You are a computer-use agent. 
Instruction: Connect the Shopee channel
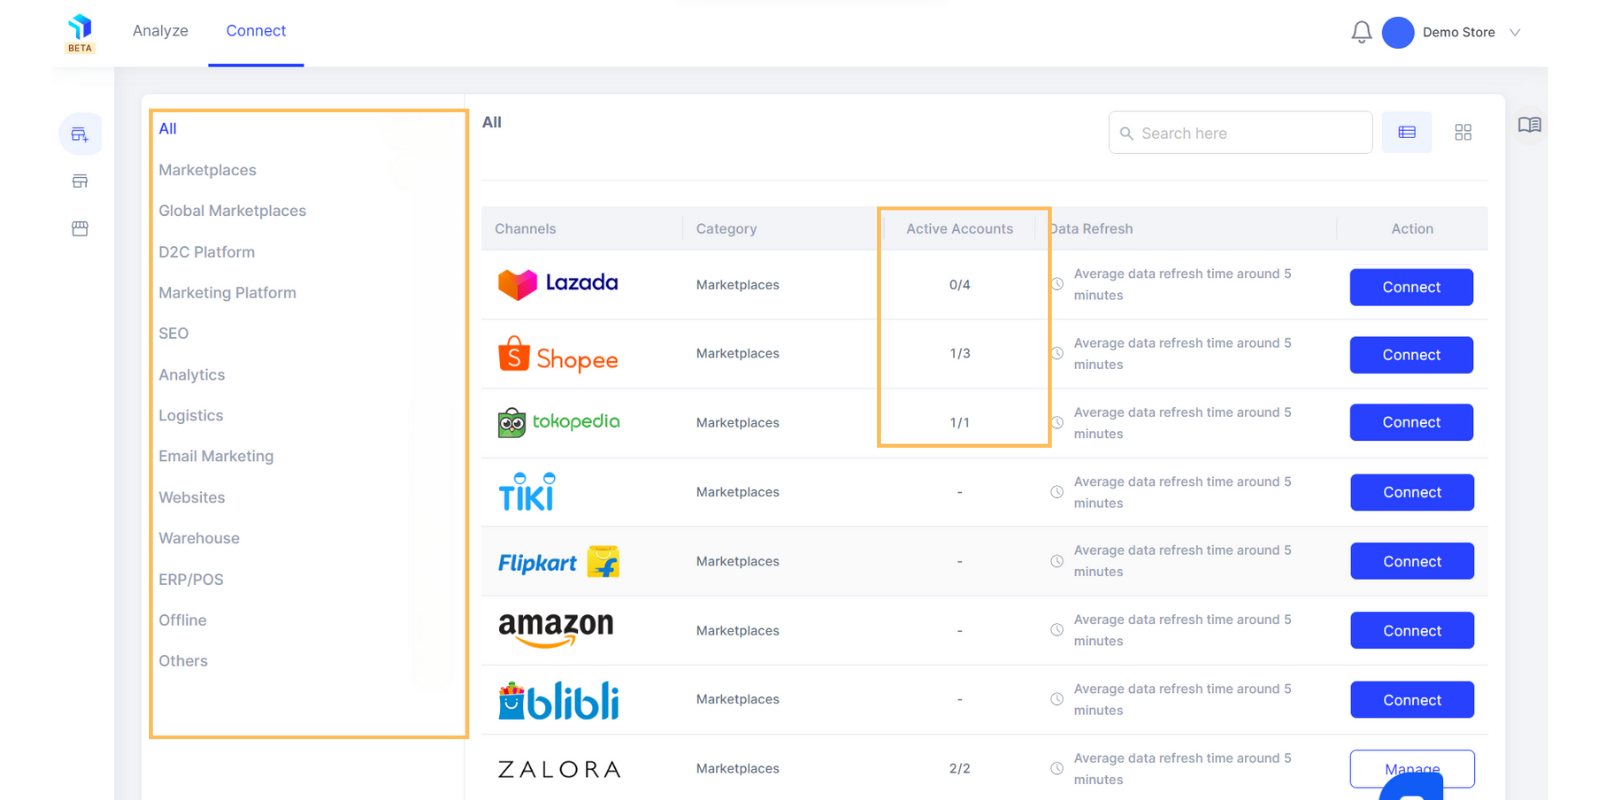(x=1411, y=355)
